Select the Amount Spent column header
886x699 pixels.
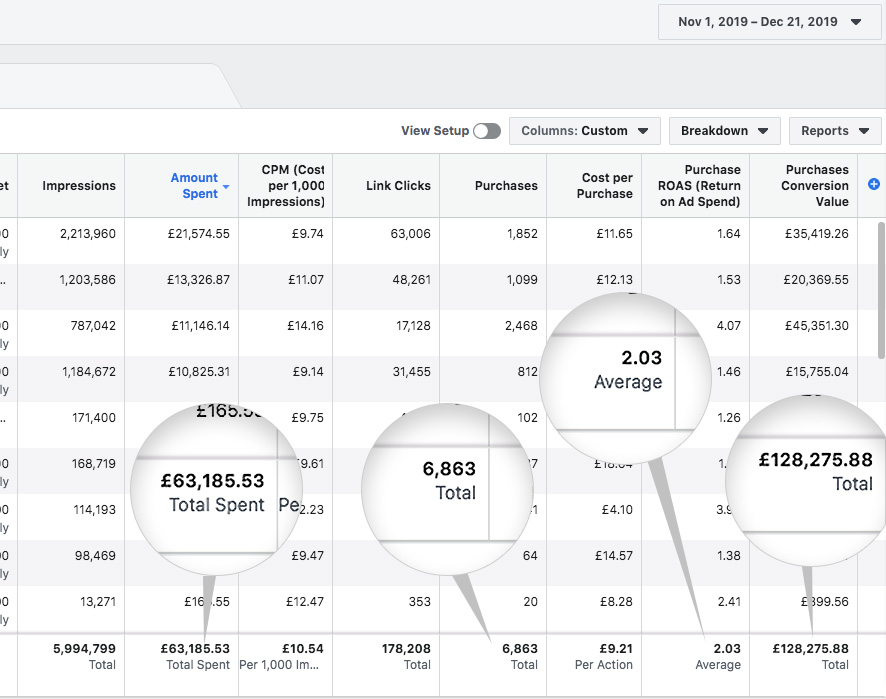(194, 188)
